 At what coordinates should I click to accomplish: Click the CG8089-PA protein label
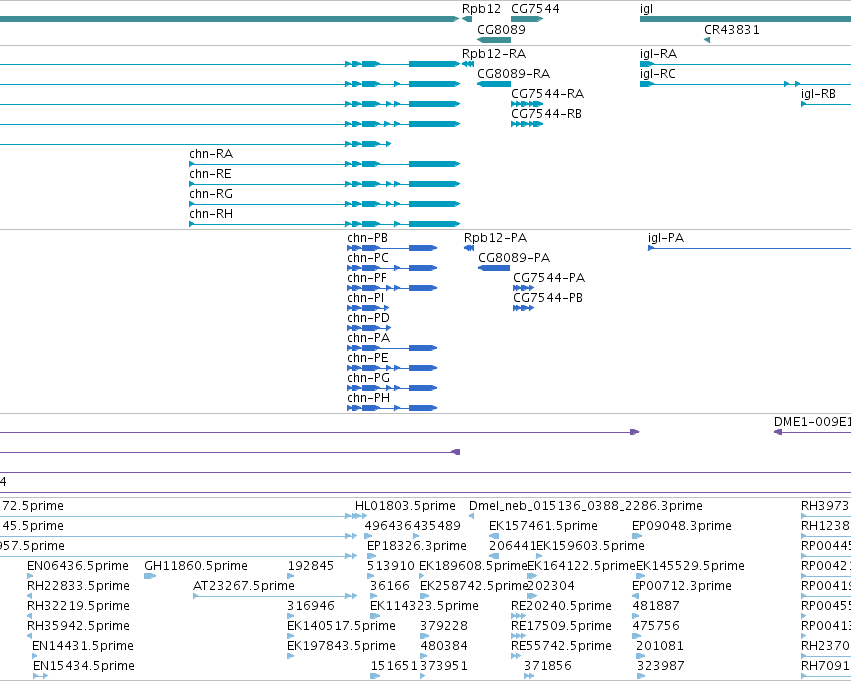tap(514, 258)
